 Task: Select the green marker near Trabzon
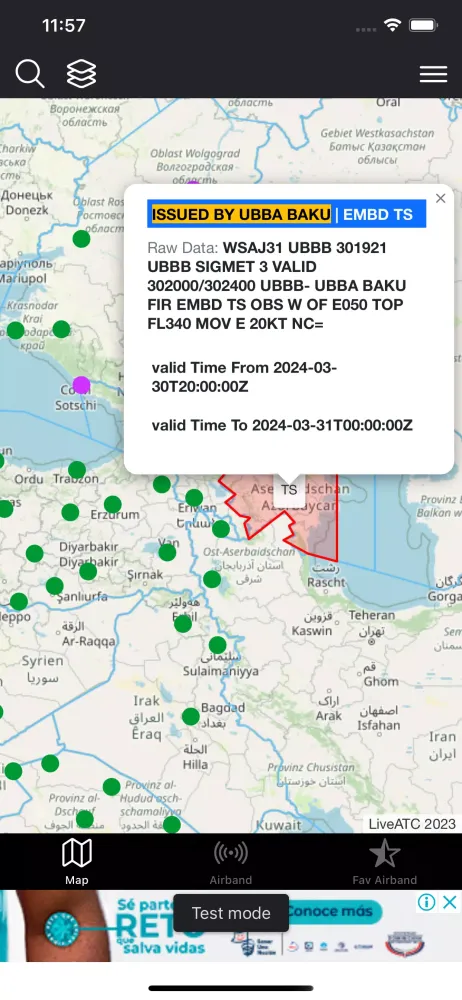(77, 470)
